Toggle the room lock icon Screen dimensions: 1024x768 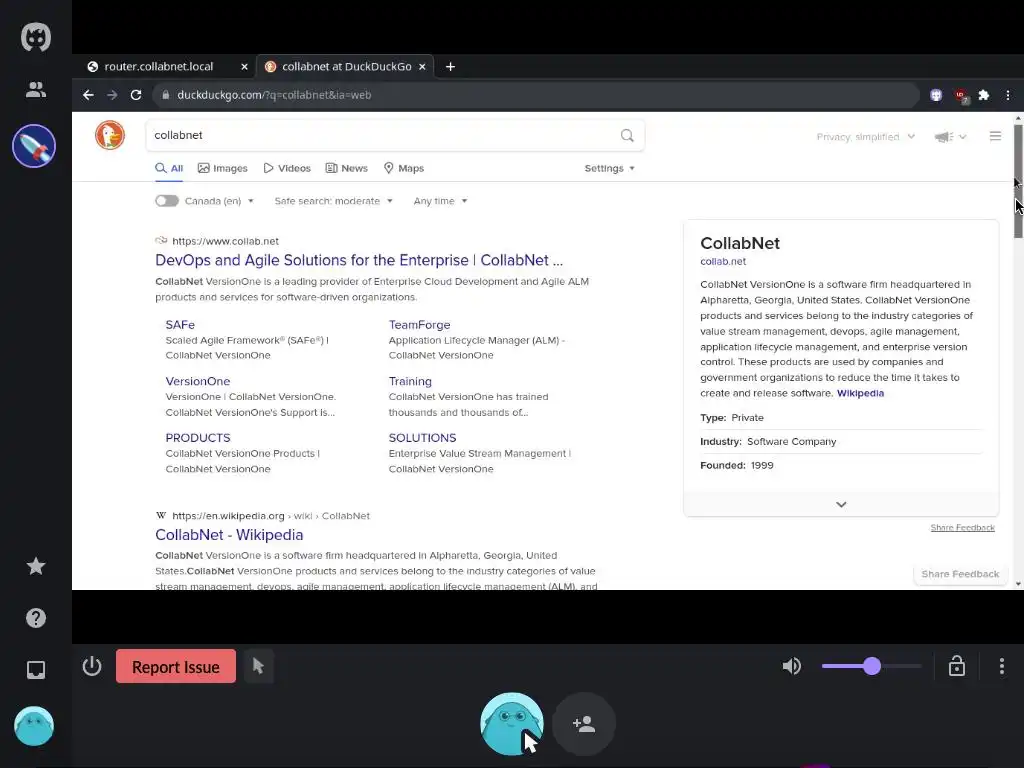coord(957,666)
